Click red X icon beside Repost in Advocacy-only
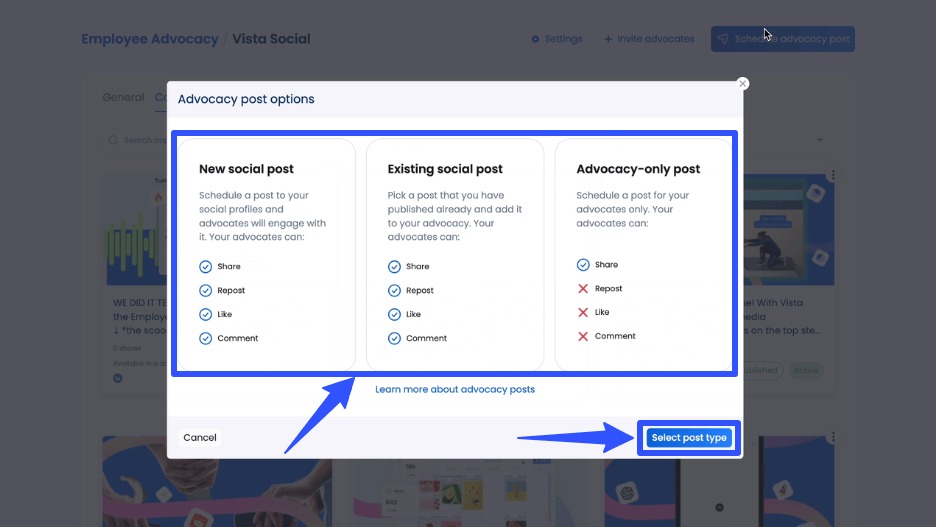The width and height of the screenshot is (936, 527). click(583, 289)
